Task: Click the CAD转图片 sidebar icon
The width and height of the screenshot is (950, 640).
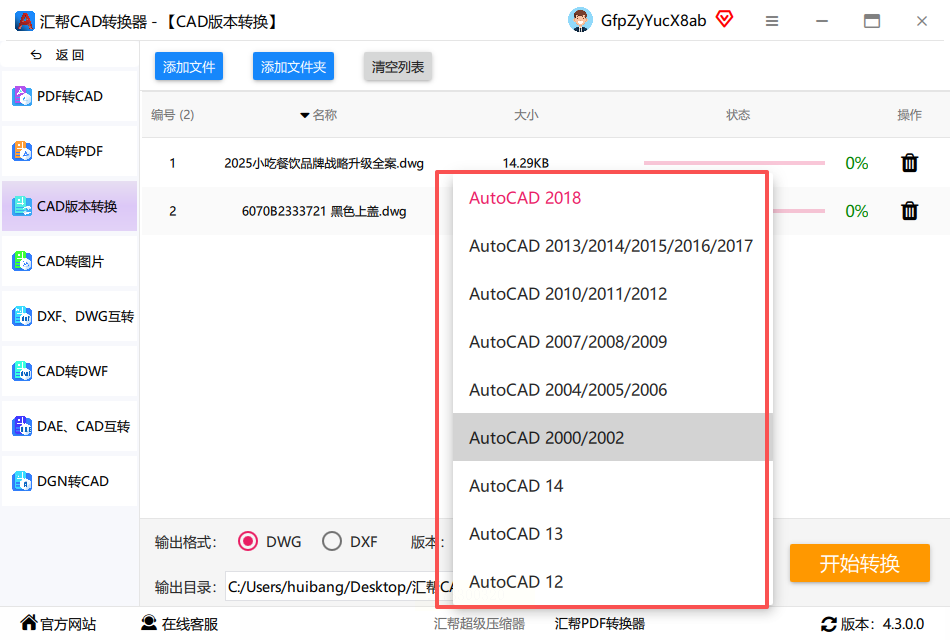Action: (22, 261)
